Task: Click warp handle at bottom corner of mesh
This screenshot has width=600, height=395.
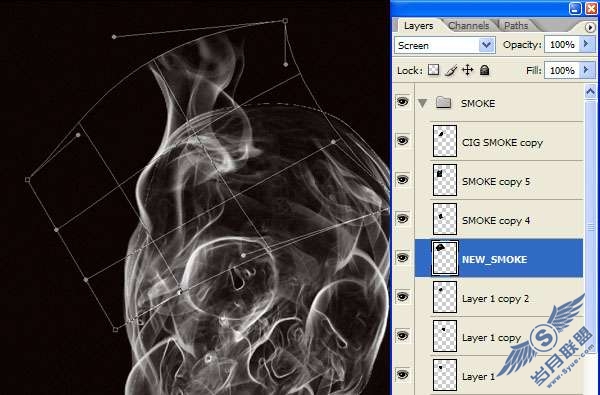Action: pos(116,329)
